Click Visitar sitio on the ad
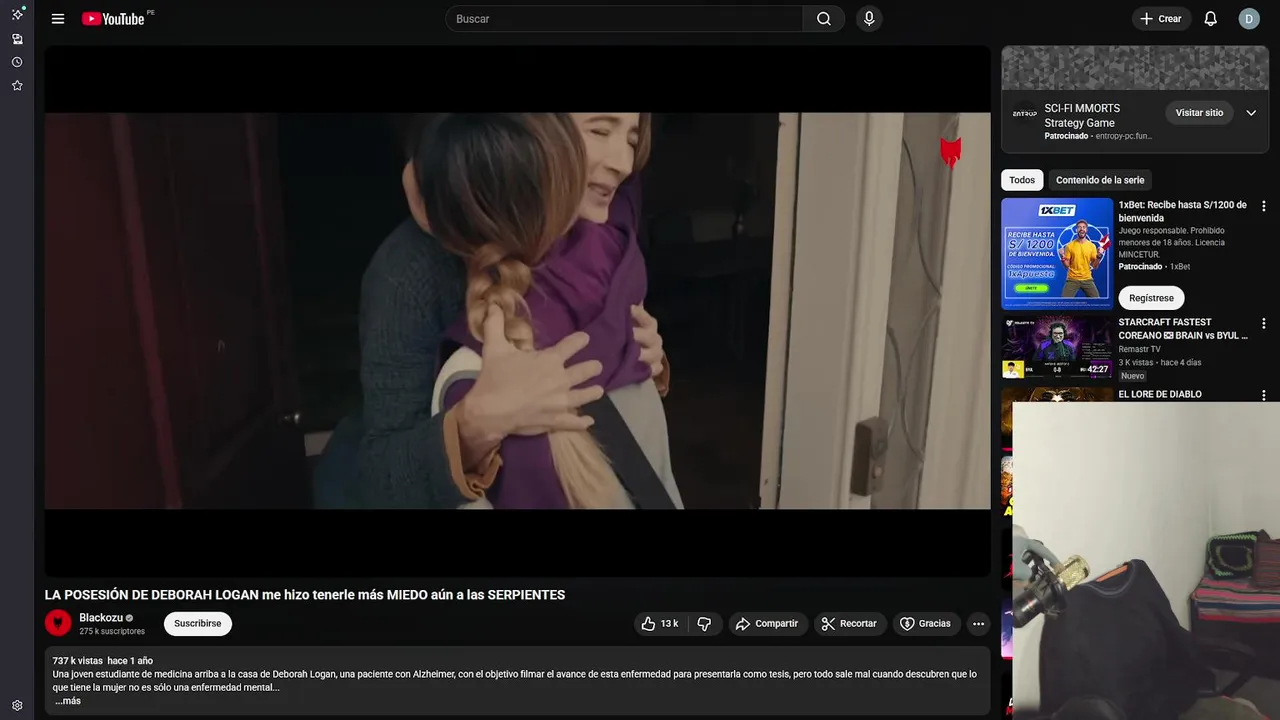Image resolution: width=1280 pixels, height=720 pixels. [x=1199, y=113]
